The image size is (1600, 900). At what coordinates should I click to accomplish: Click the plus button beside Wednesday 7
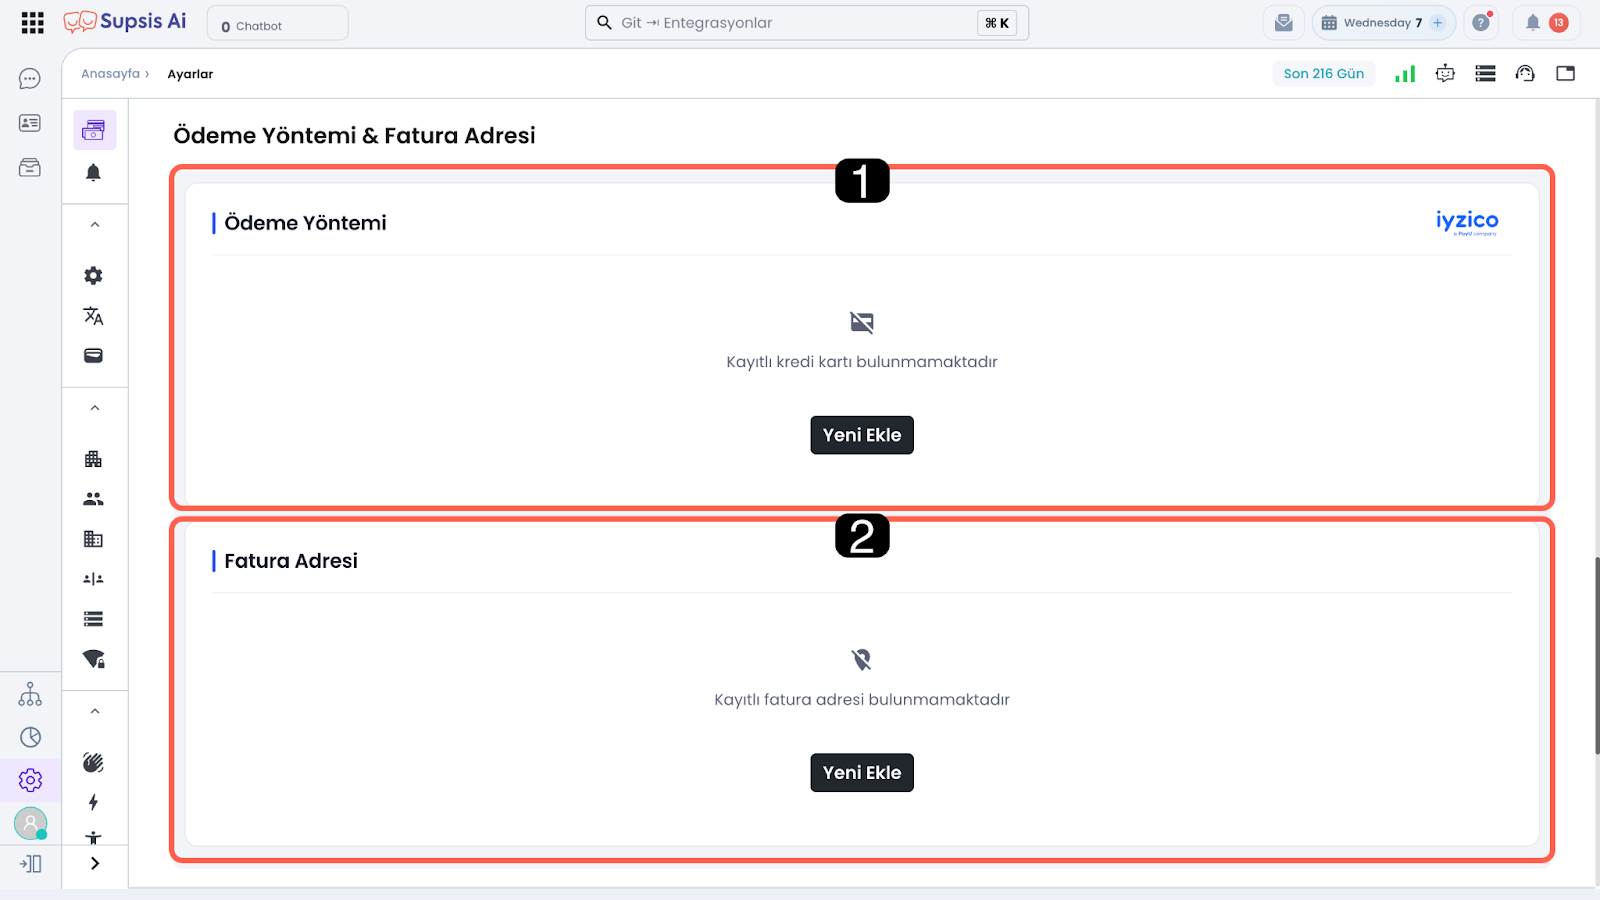click(1437, 23)
